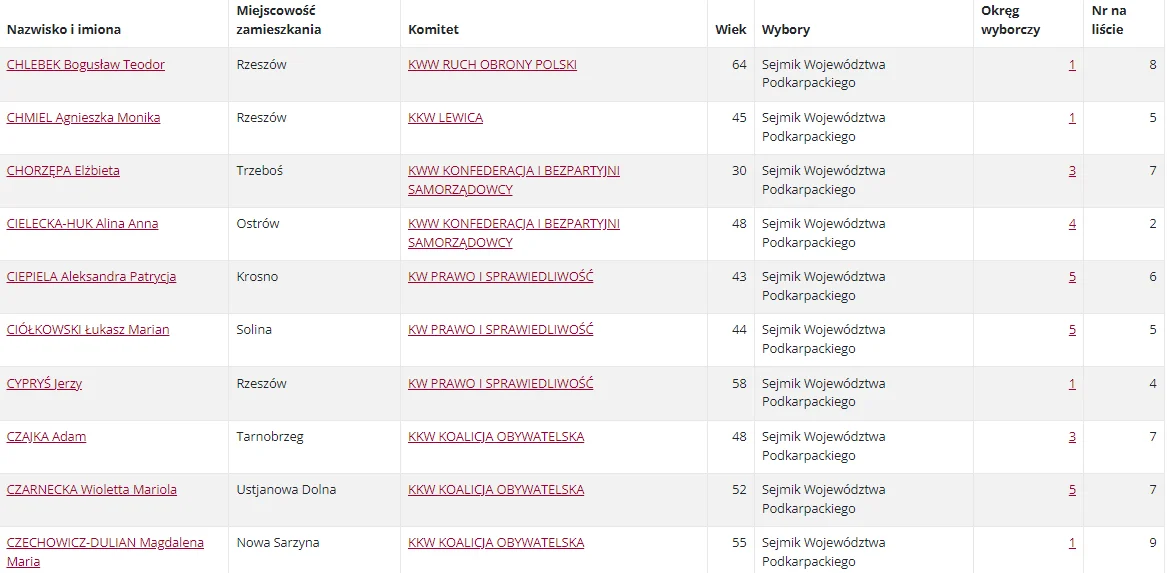This screenshot has height=573, width=1167.
Task: Click the Wiek column header
Action: (x=730, y=30)
